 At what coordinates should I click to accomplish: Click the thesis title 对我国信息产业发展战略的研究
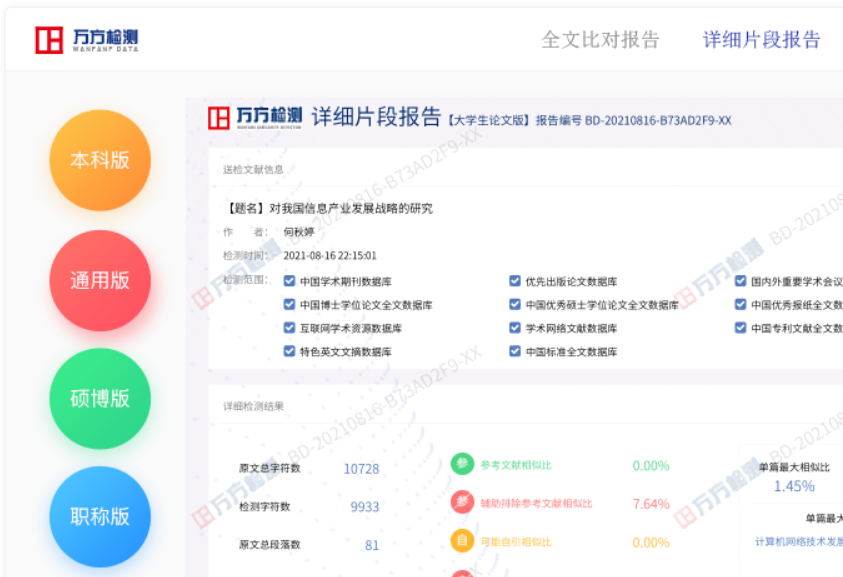[x=351, y=208]
